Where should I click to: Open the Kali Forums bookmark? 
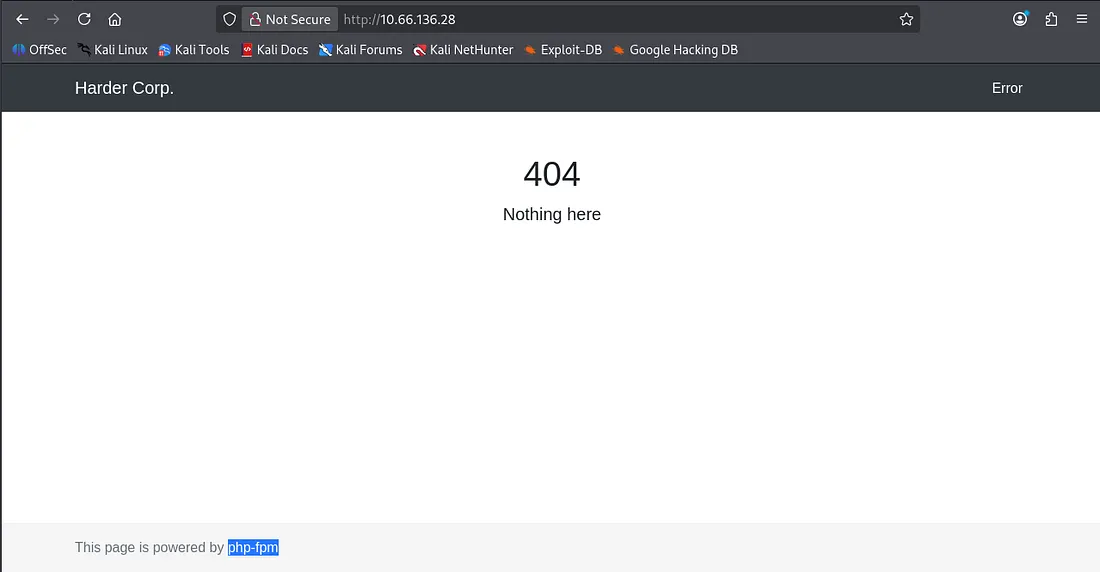pos(360,50)
